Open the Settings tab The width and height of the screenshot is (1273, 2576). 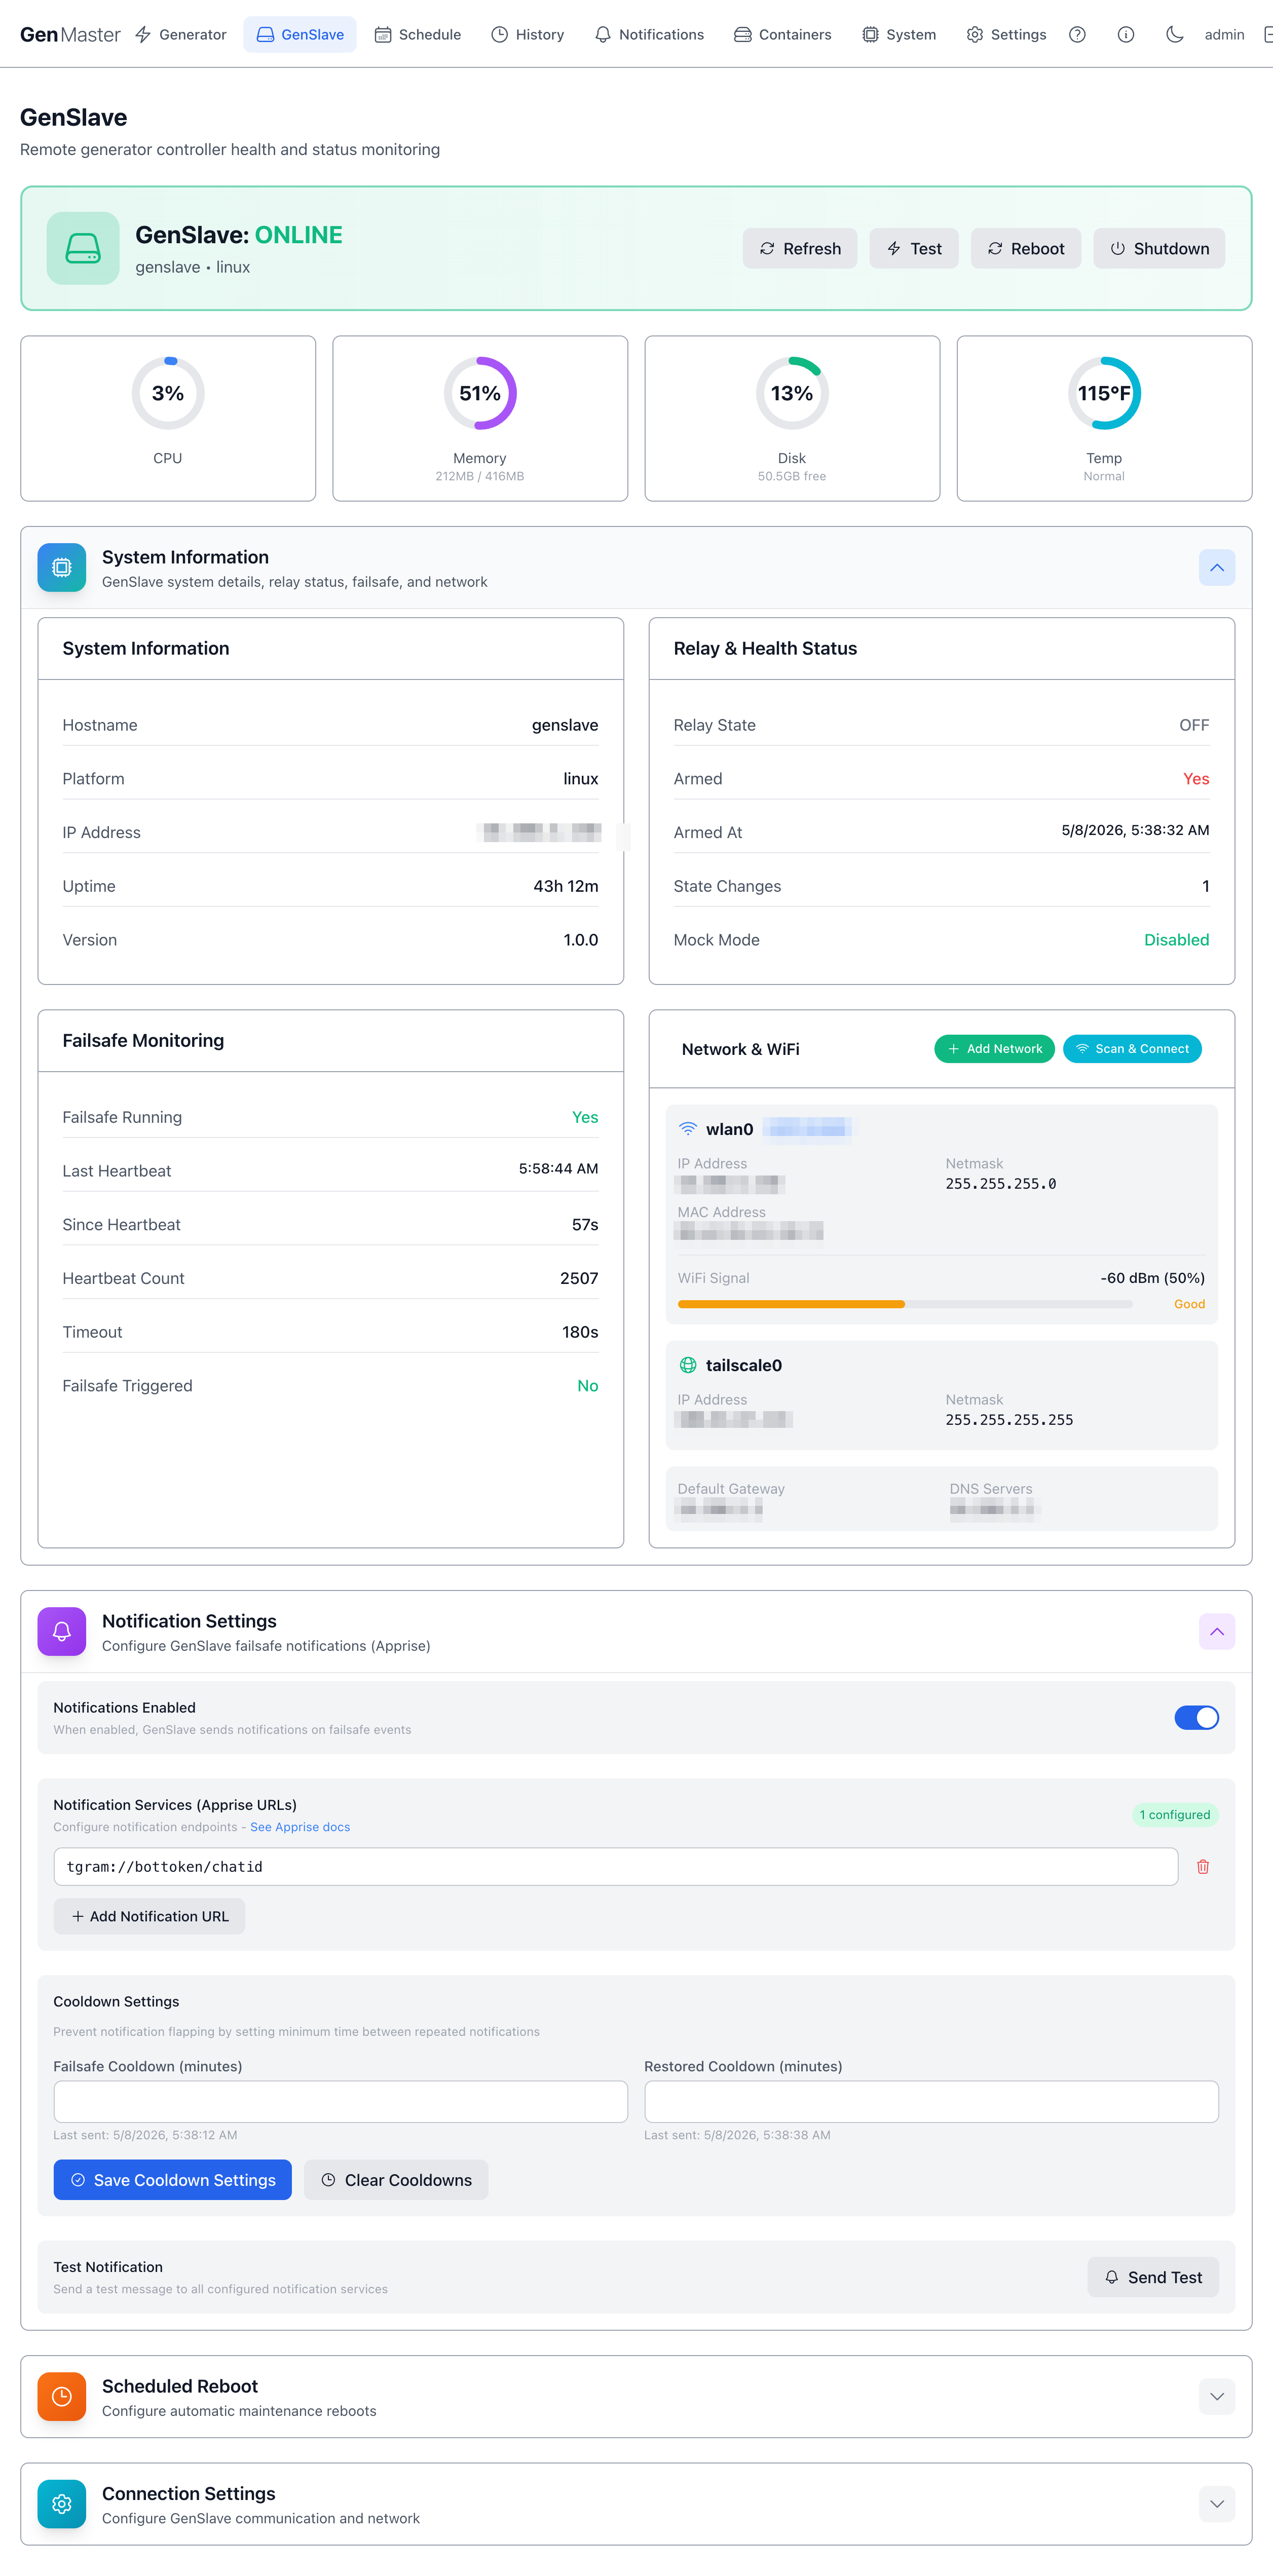pyautogui.click(x=1006, y=34)
